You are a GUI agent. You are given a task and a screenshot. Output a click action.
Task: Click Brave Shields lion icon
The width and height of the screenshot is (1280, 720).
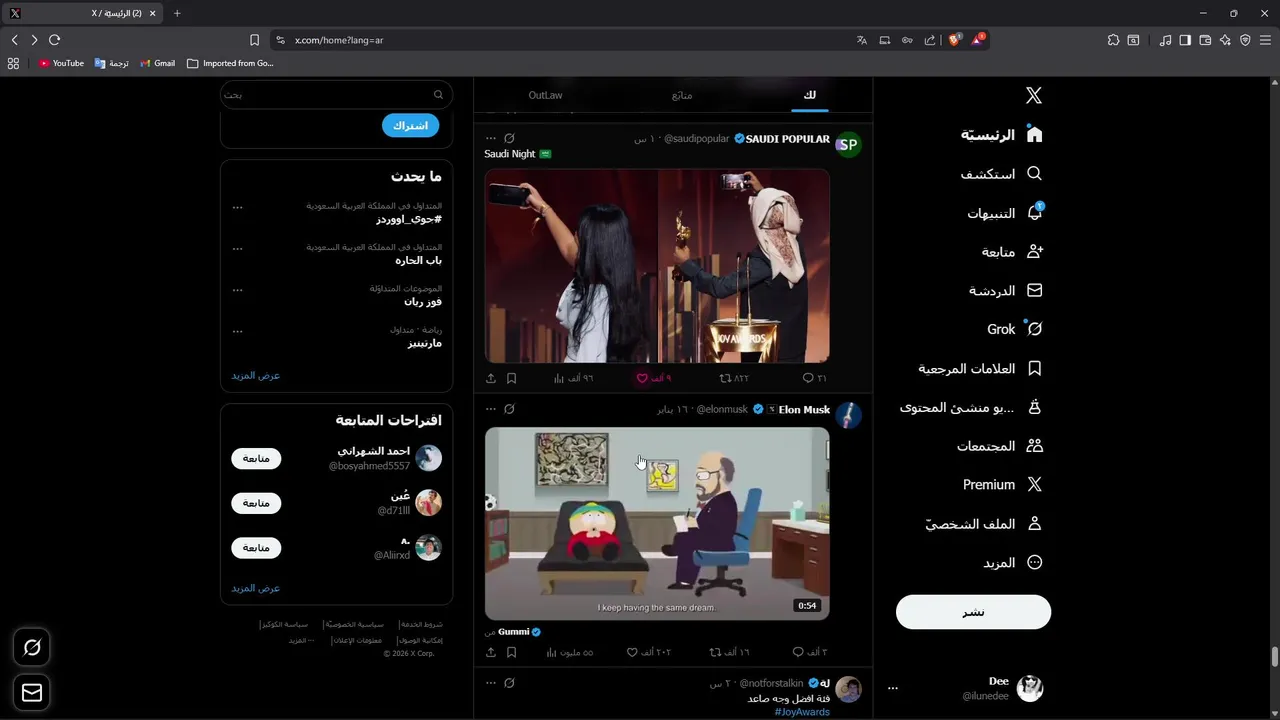click(954, 40)
